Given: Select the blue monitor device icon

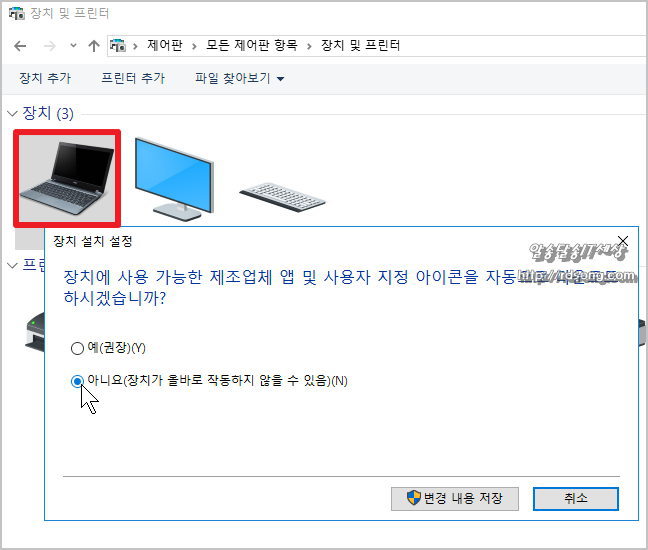Looking at the screenshot, I should point(174,179).
